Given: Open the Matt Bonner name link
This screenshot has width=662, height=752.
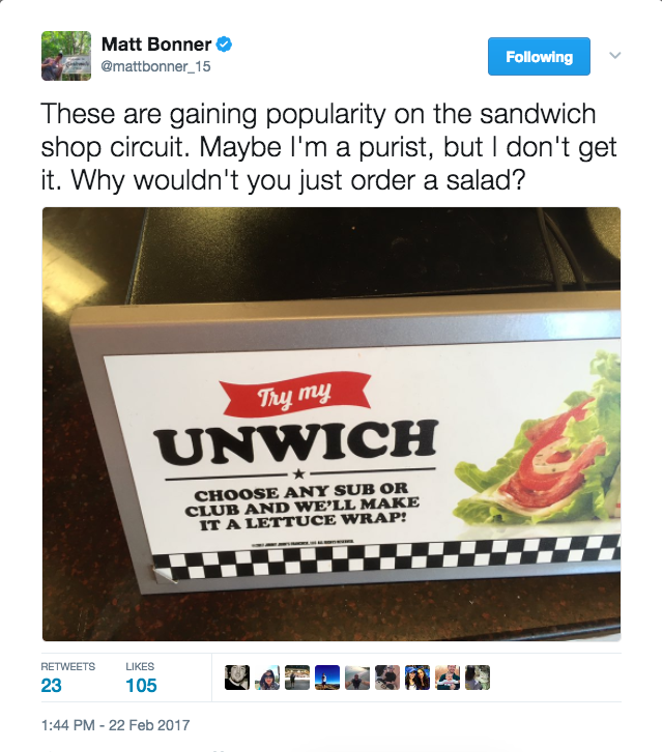Looking at the screenshot, I should click(x=156, y=45).
